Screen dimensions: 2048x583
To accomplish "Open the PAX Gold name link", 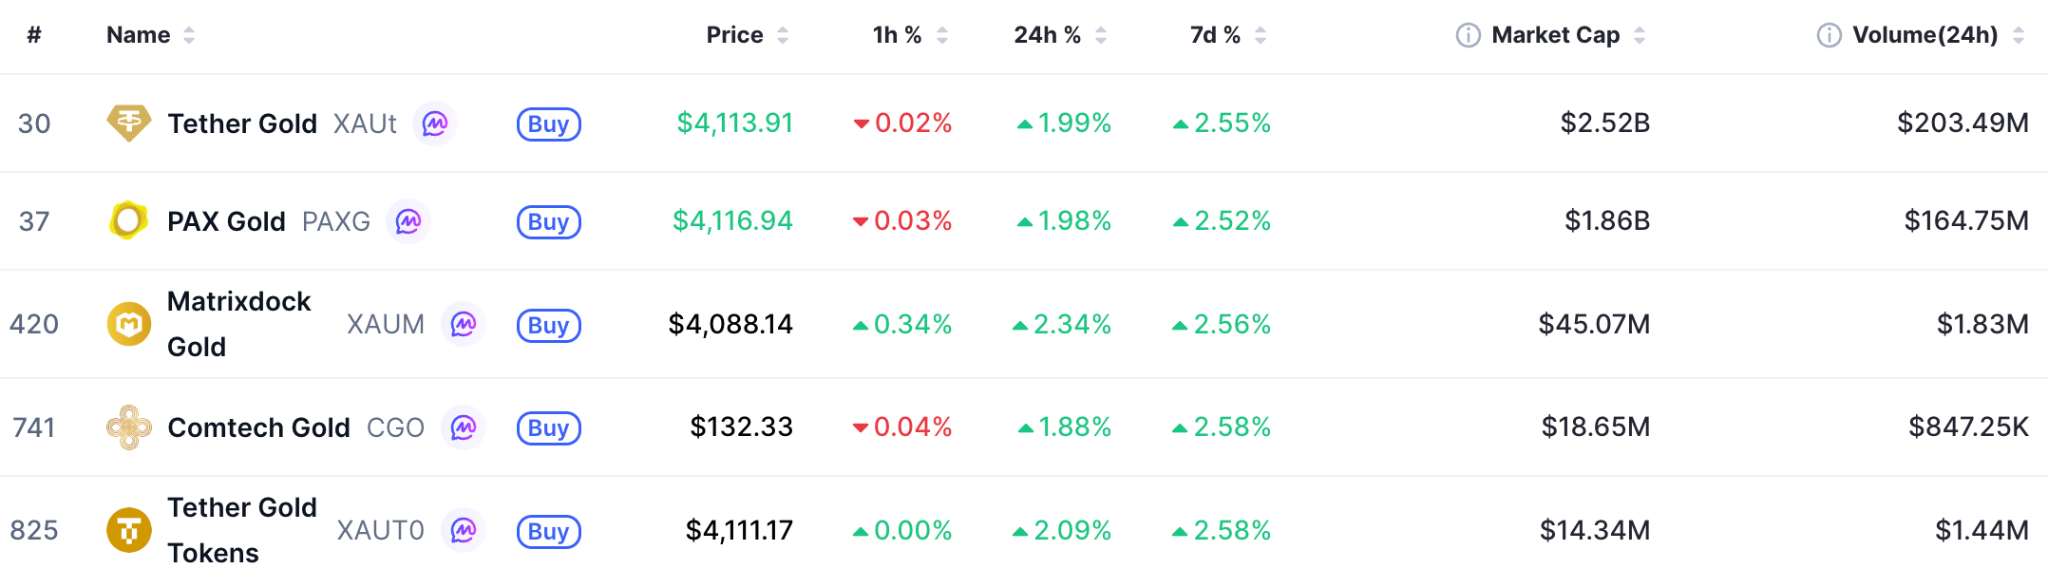I will (226, 221).
